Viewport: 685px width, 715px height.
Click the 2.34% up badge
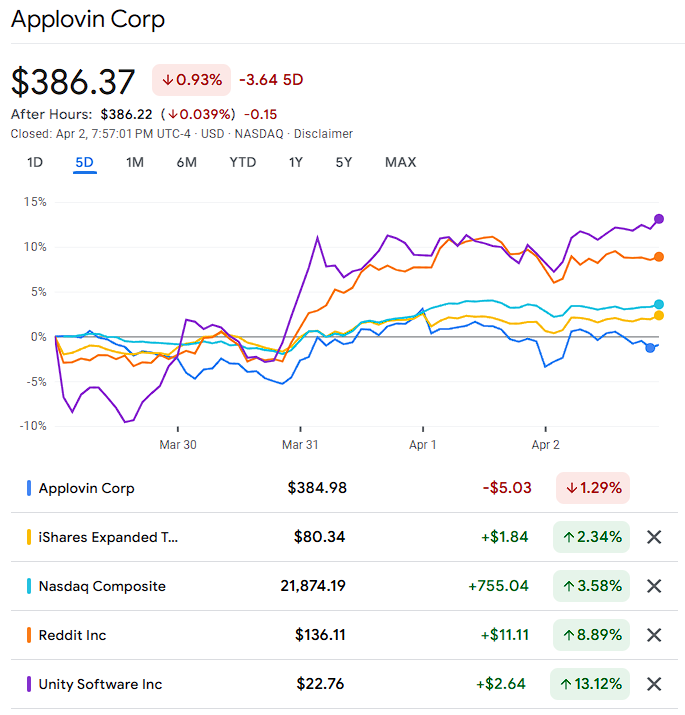tap(592, 537)
